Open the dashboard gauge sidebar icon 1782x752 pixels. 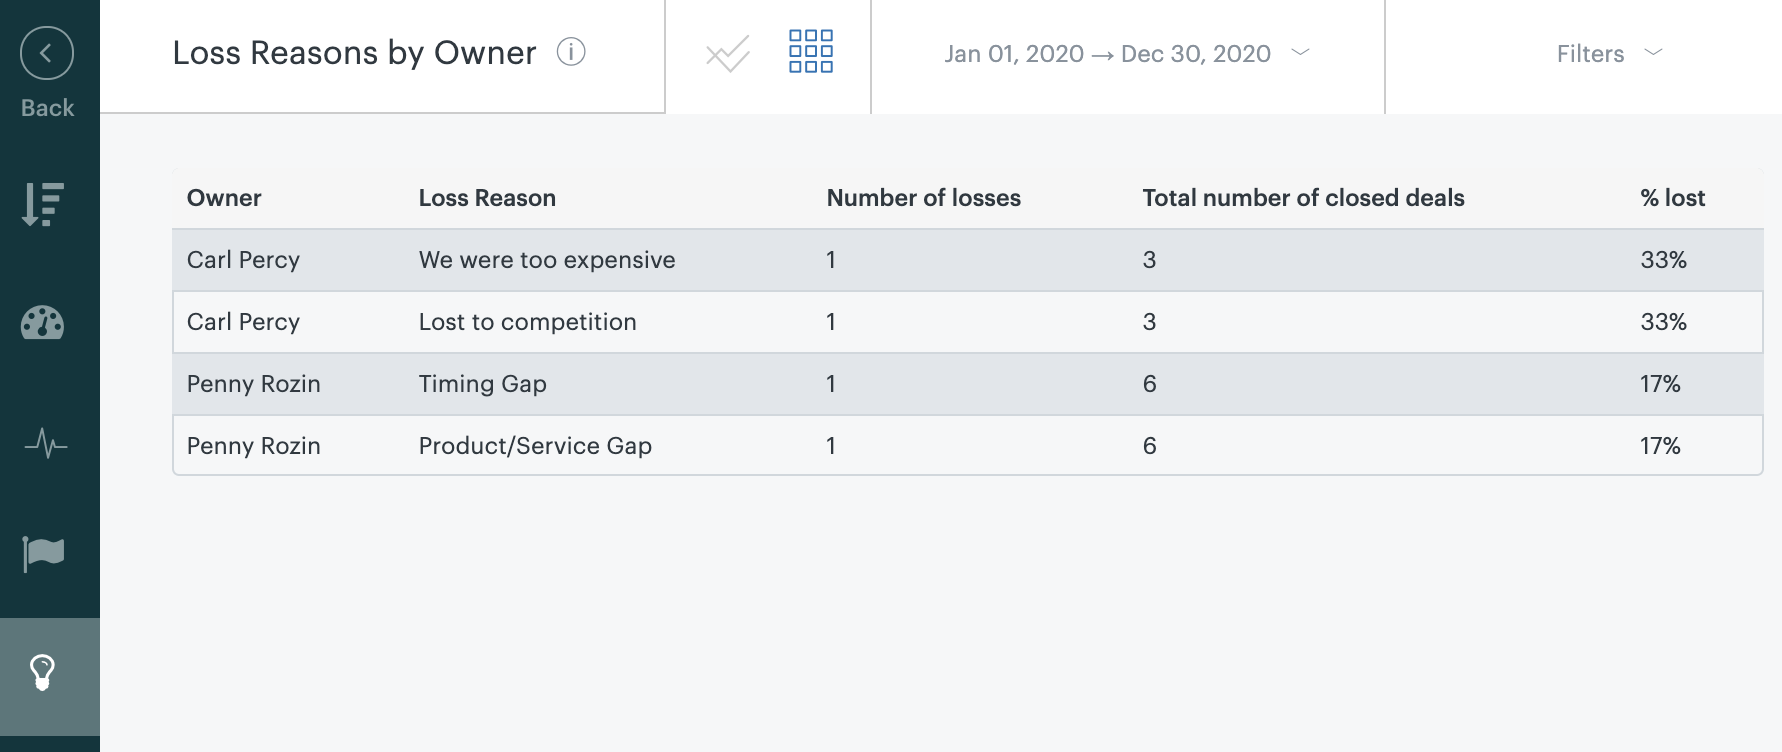[43, 323]
